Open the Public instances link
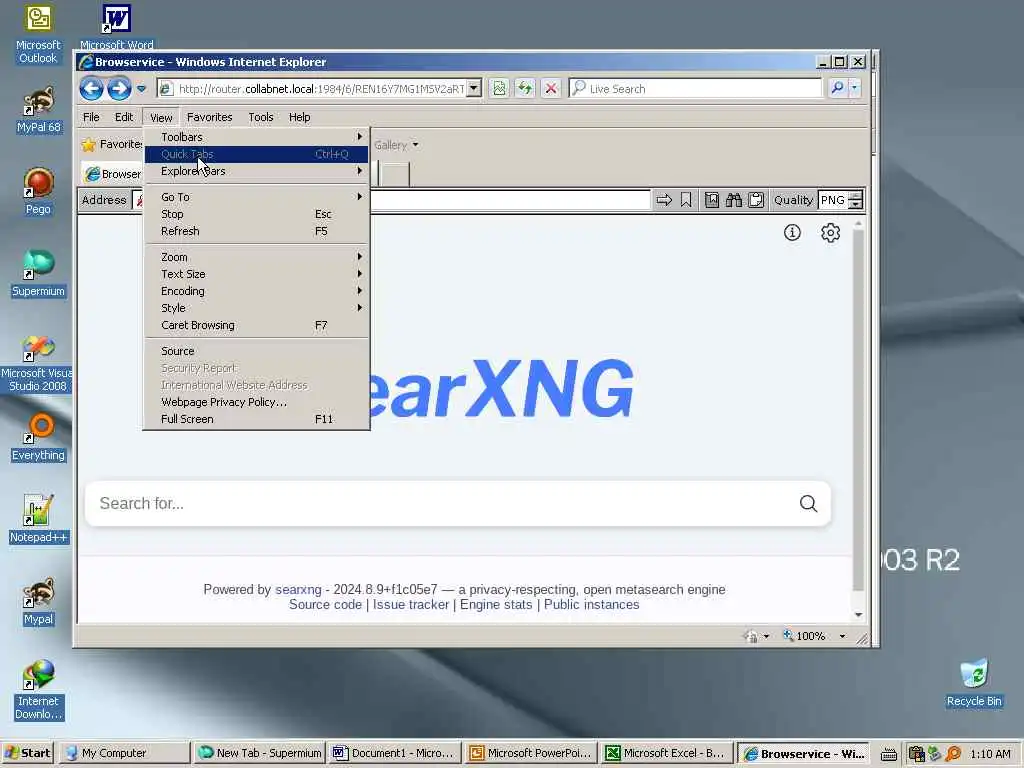The image size is (1024, 768). point(592,605)
